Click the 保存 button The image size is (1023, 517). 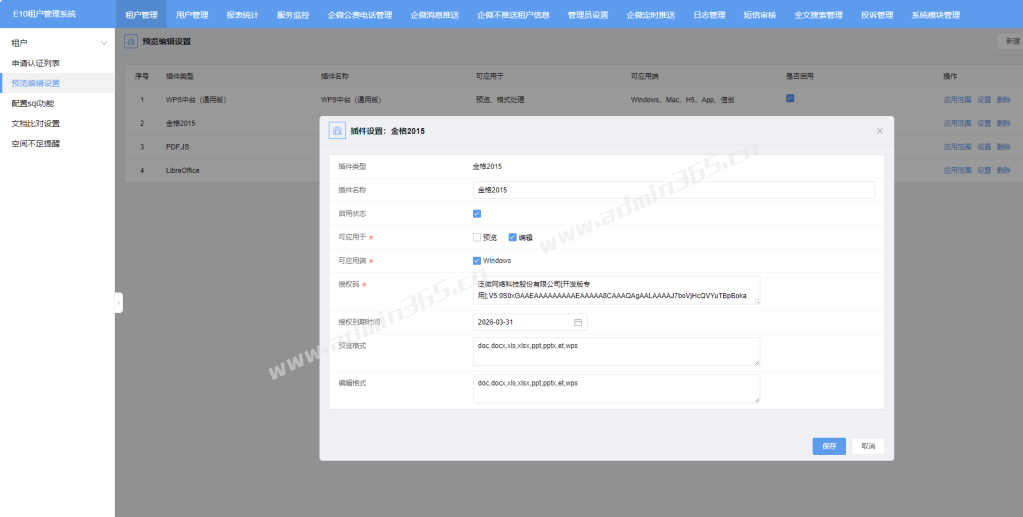click(x=829, y=446)
